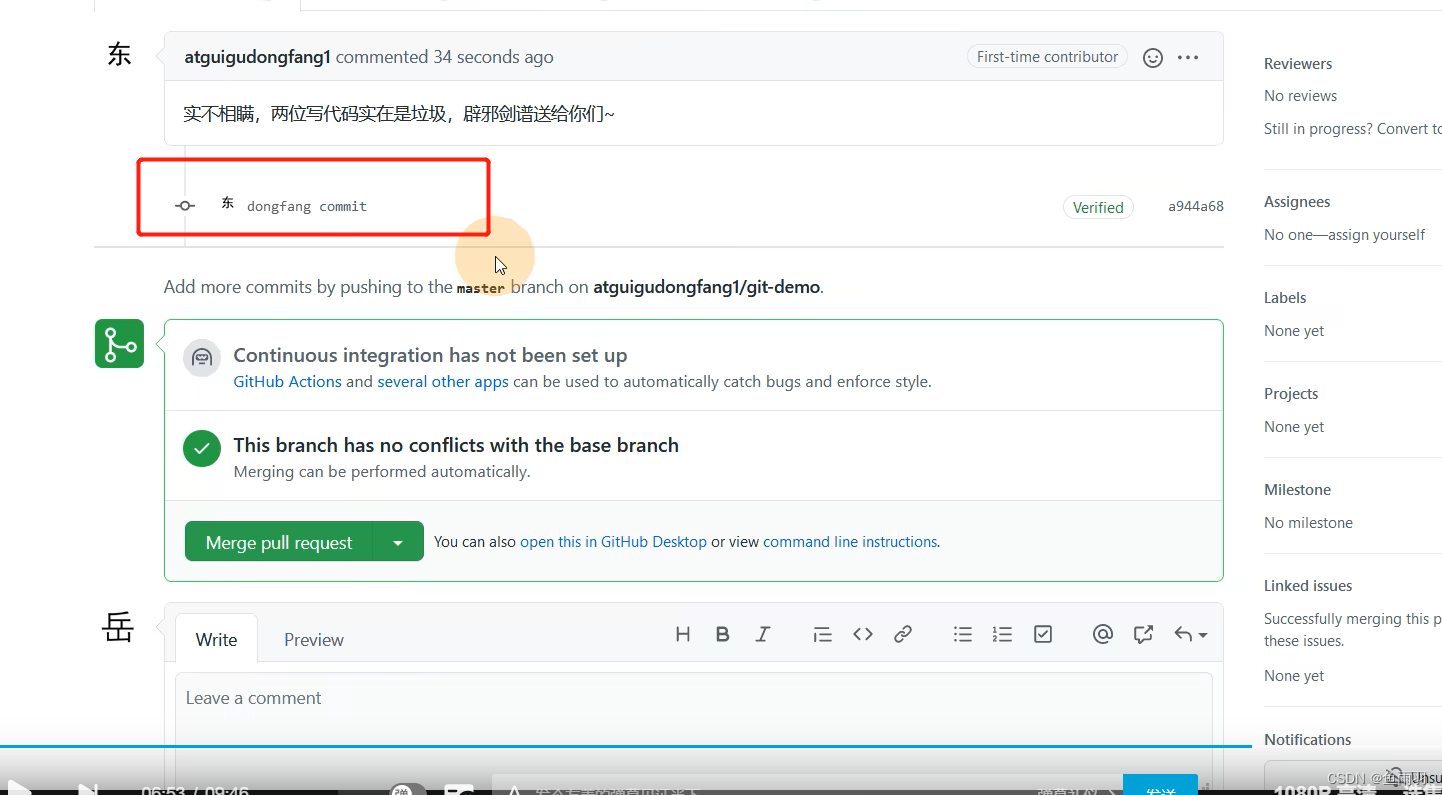Click the green merge branch icon
This screenshot has height=795, width=1442.
coord(119,343)
